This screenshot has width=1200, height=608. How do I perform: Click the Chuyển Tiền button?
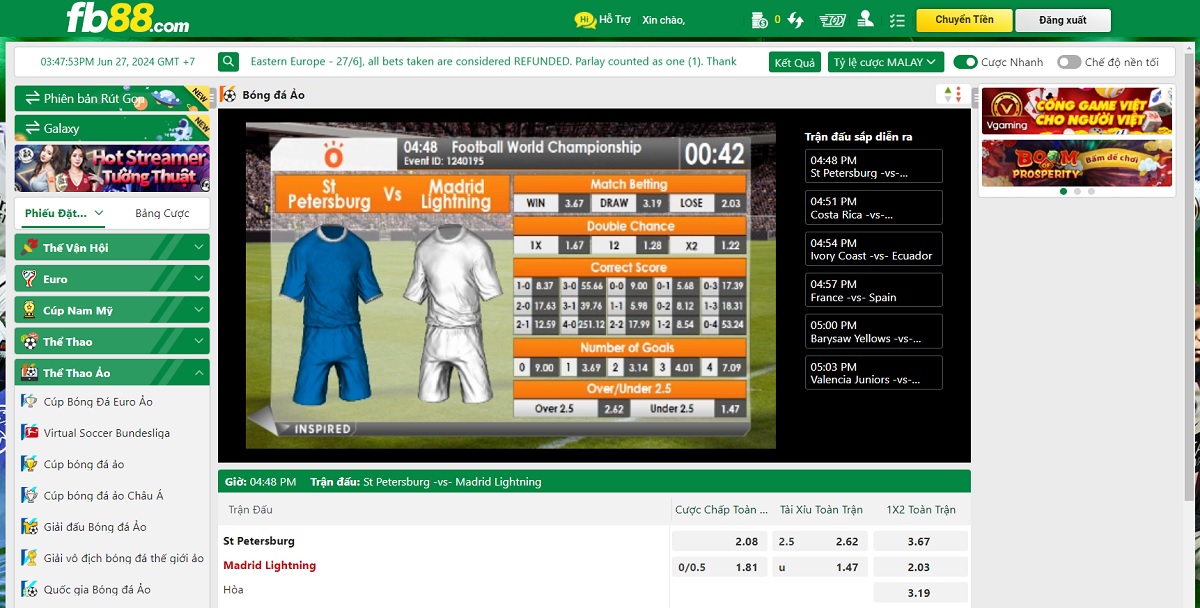pos(964,20)
